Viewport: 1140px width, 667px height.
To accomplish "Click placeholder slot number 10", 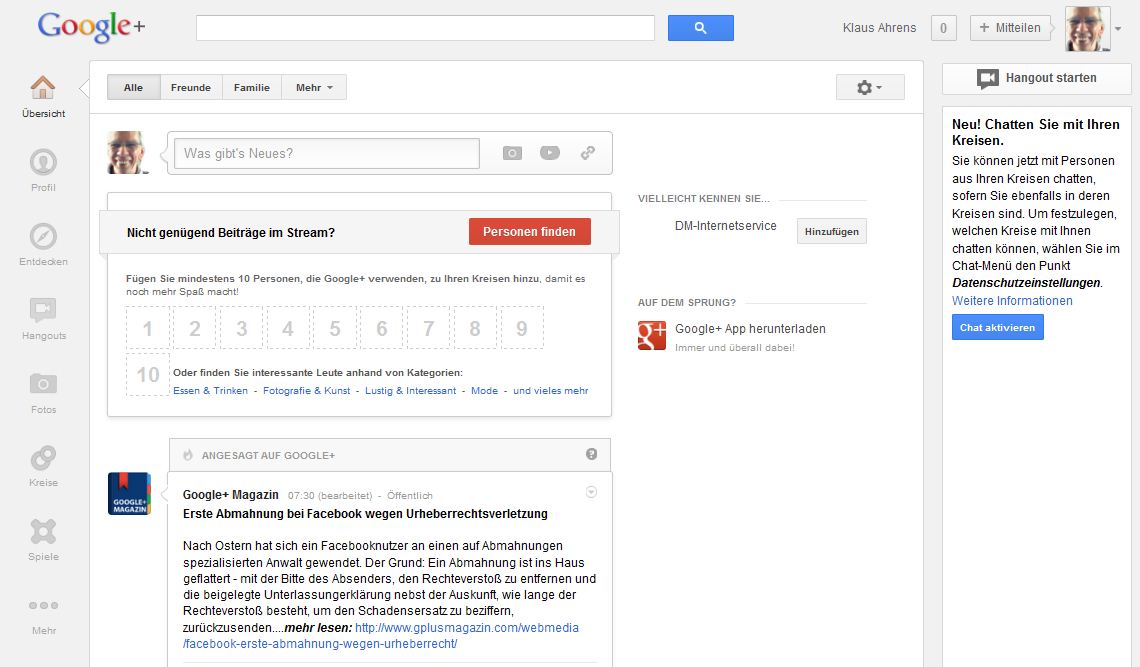I will click(148, 375).
